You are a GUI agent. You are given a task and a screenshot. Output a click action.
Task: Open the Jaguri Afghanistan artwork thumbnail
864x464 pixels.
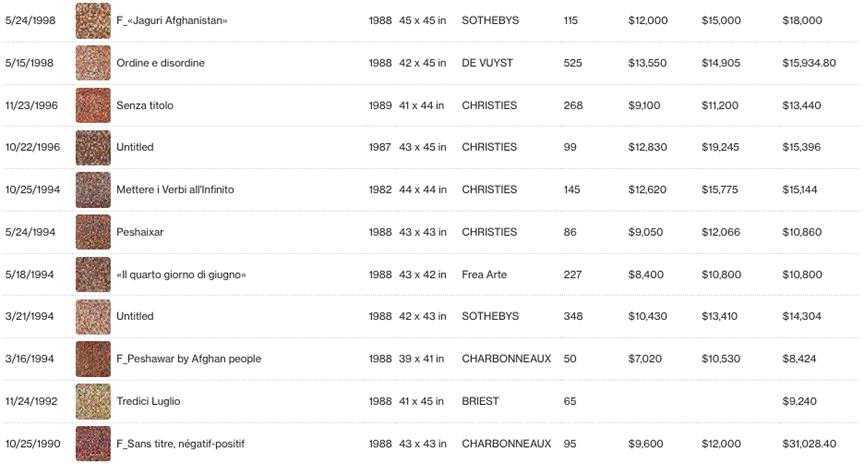point(93,20)
